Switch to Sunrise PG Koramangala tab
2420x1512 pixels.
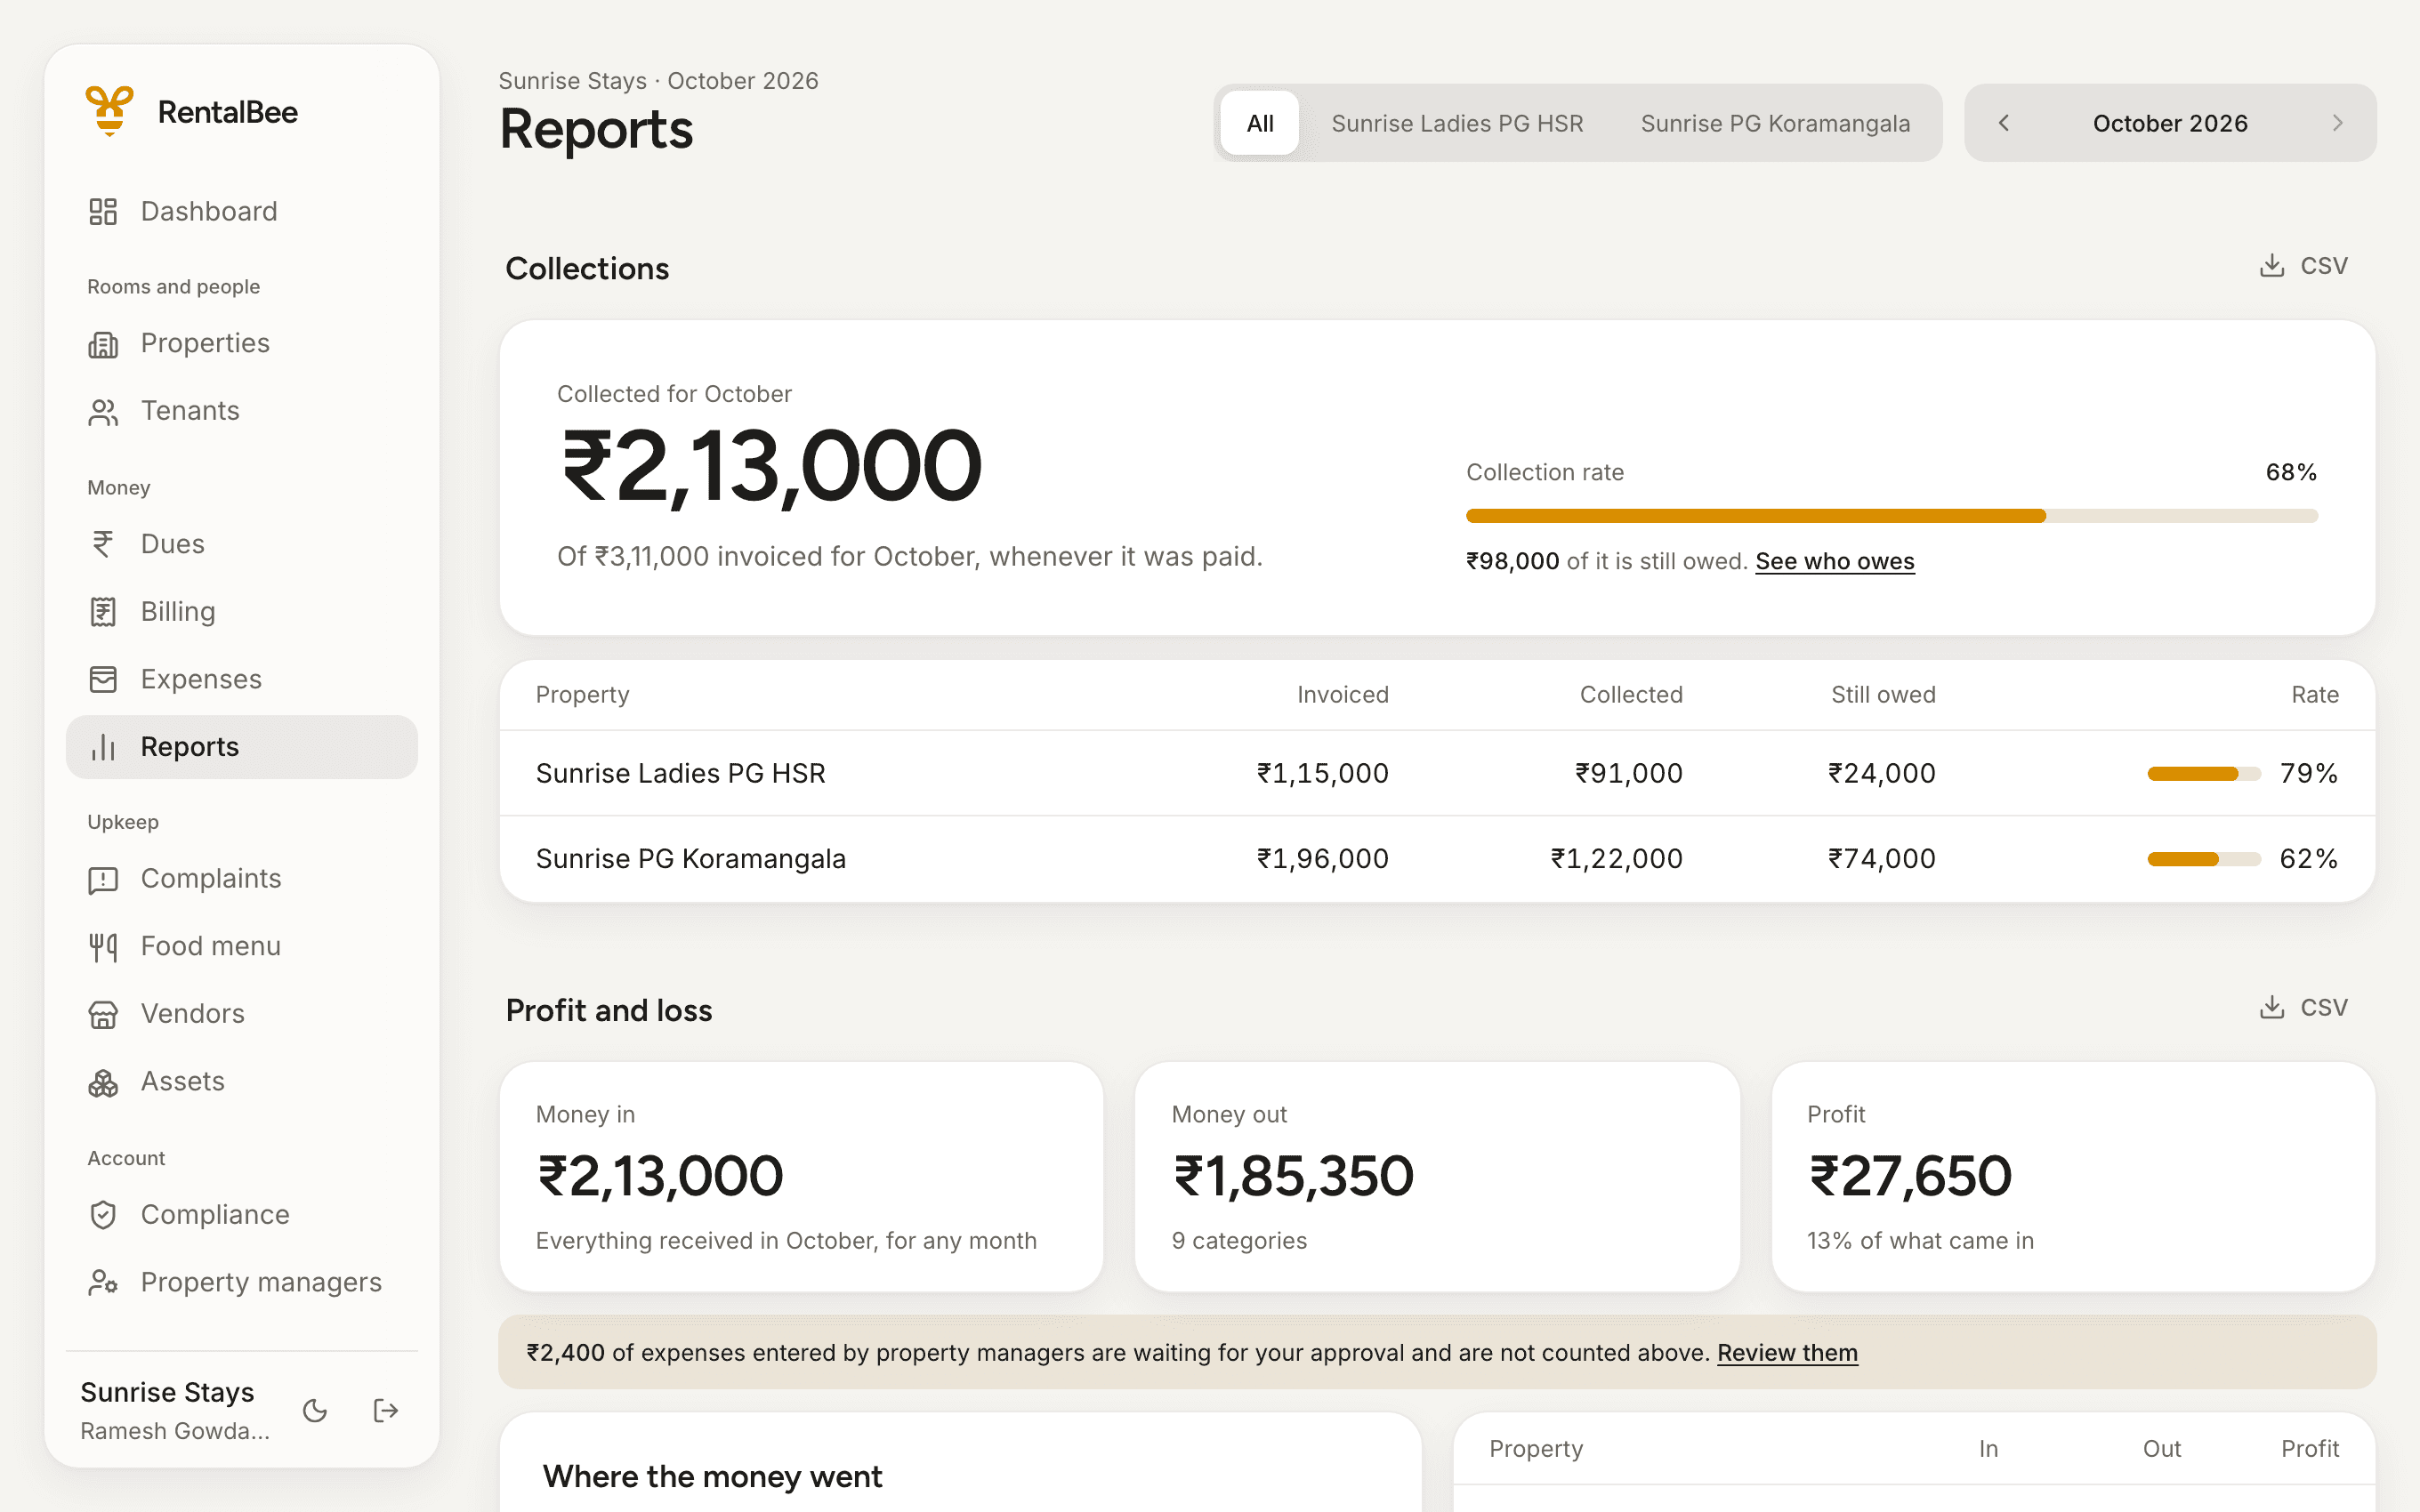pyautogui.click(x=1775, y=123)
